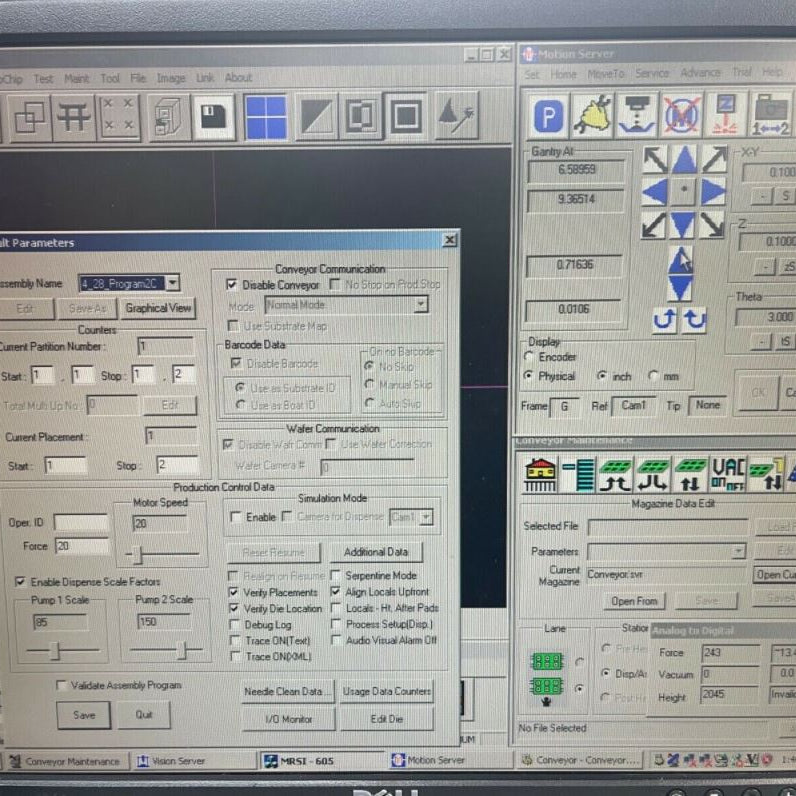The image size is (796, 796).
Task: Click the X pattern grid toolbar icon
Action: [x=117, y=117]
